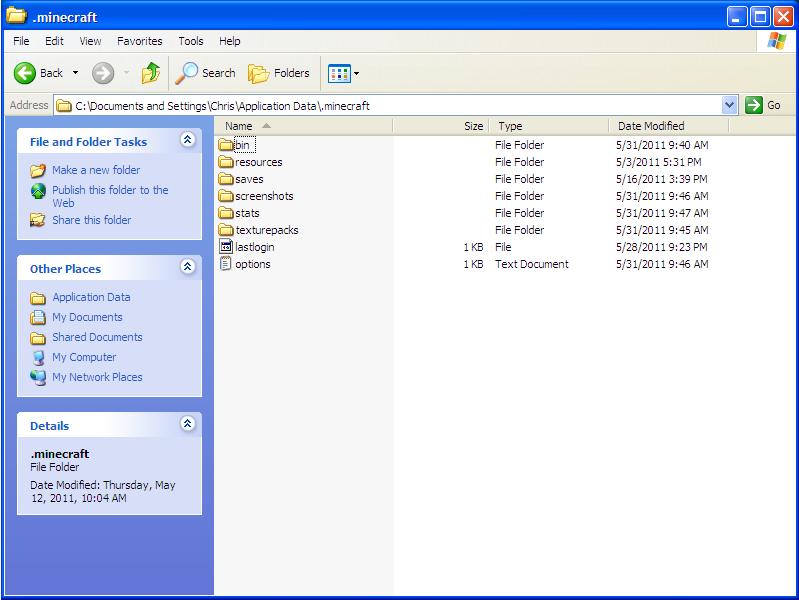Click the My Documents folder icon
Viewport: 799px width, 600px height.
pos(38,318)
